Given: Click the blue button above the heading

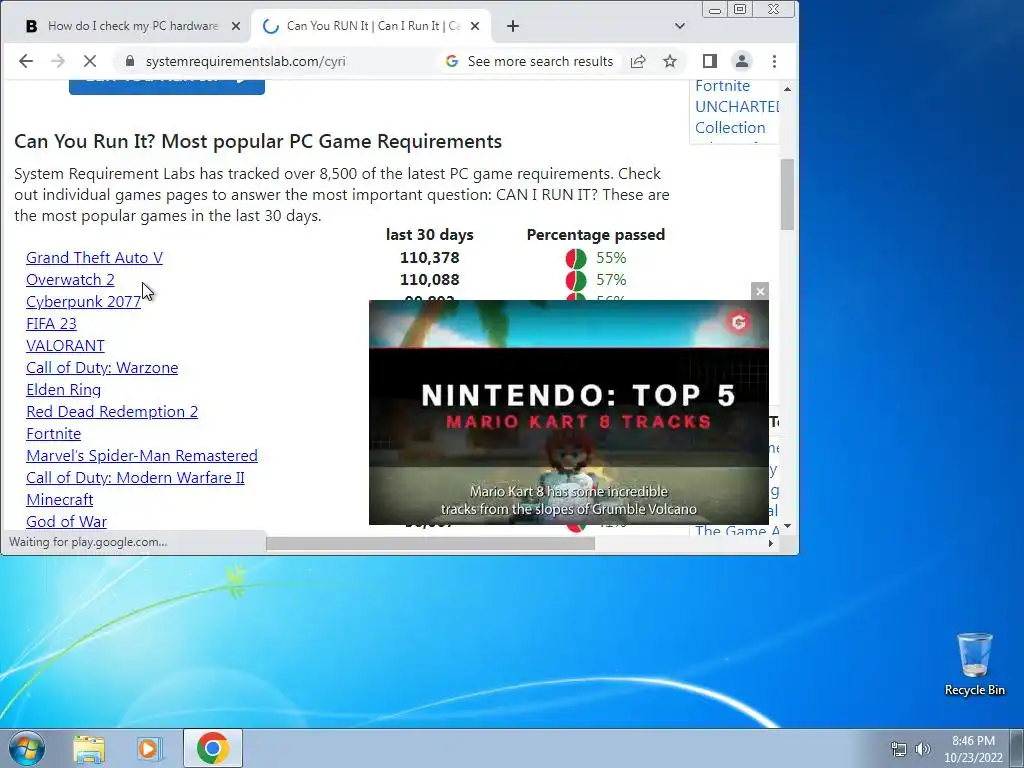Looking at the screenshot, I should point(167,86).
